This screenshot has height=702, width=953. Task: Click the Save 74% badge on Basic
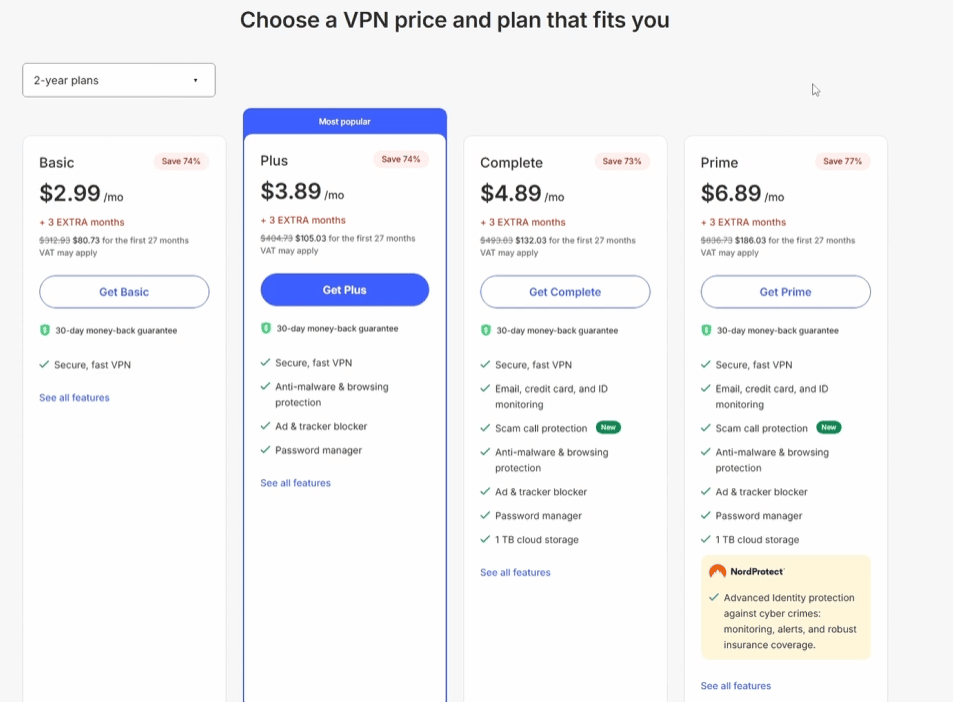(181, 159)
